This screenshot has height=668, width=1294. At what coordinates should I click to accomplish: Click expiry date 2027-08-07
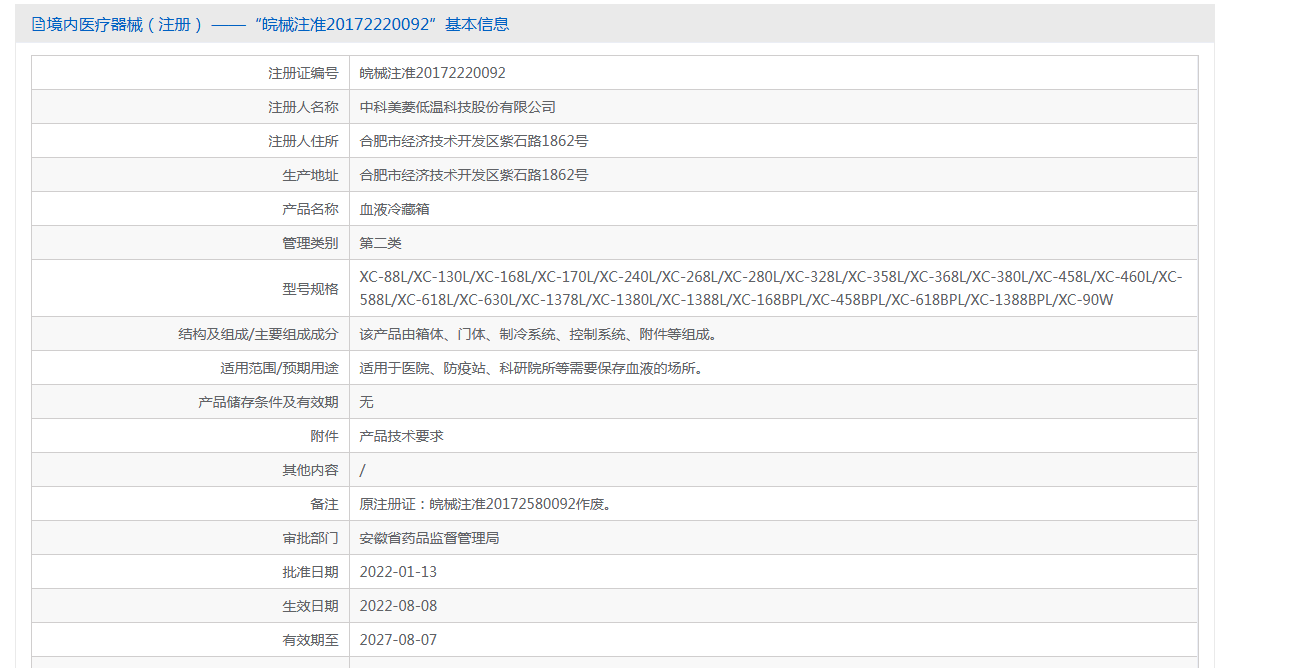coord(398,640)
